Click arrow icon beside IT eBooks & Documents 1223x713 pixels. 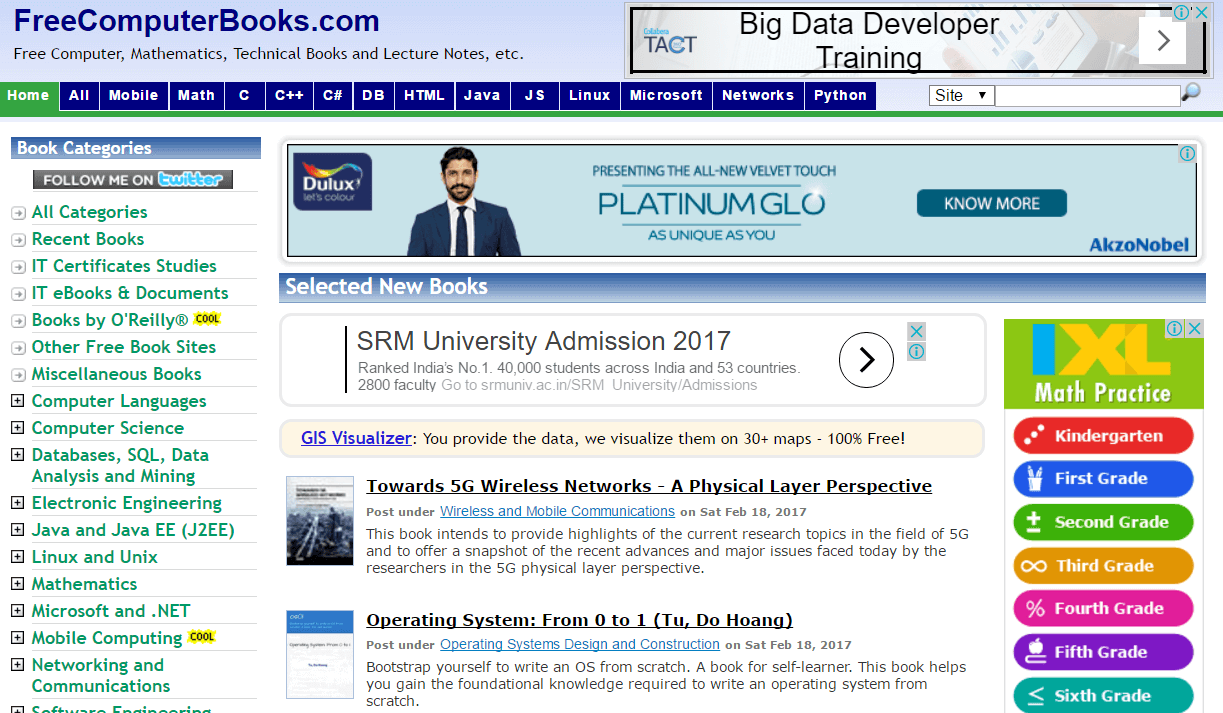pyautogui.click(x=18, y=294)
